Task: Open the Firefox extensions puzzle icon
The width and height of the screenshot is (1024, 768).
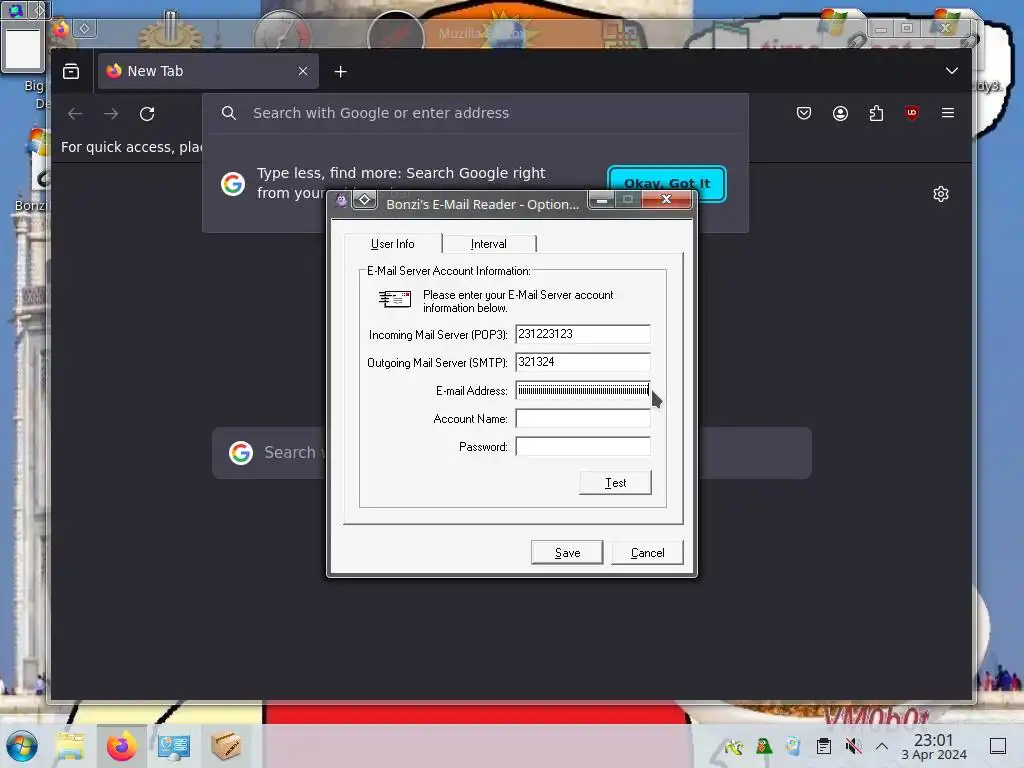Action: coord(876,113)
